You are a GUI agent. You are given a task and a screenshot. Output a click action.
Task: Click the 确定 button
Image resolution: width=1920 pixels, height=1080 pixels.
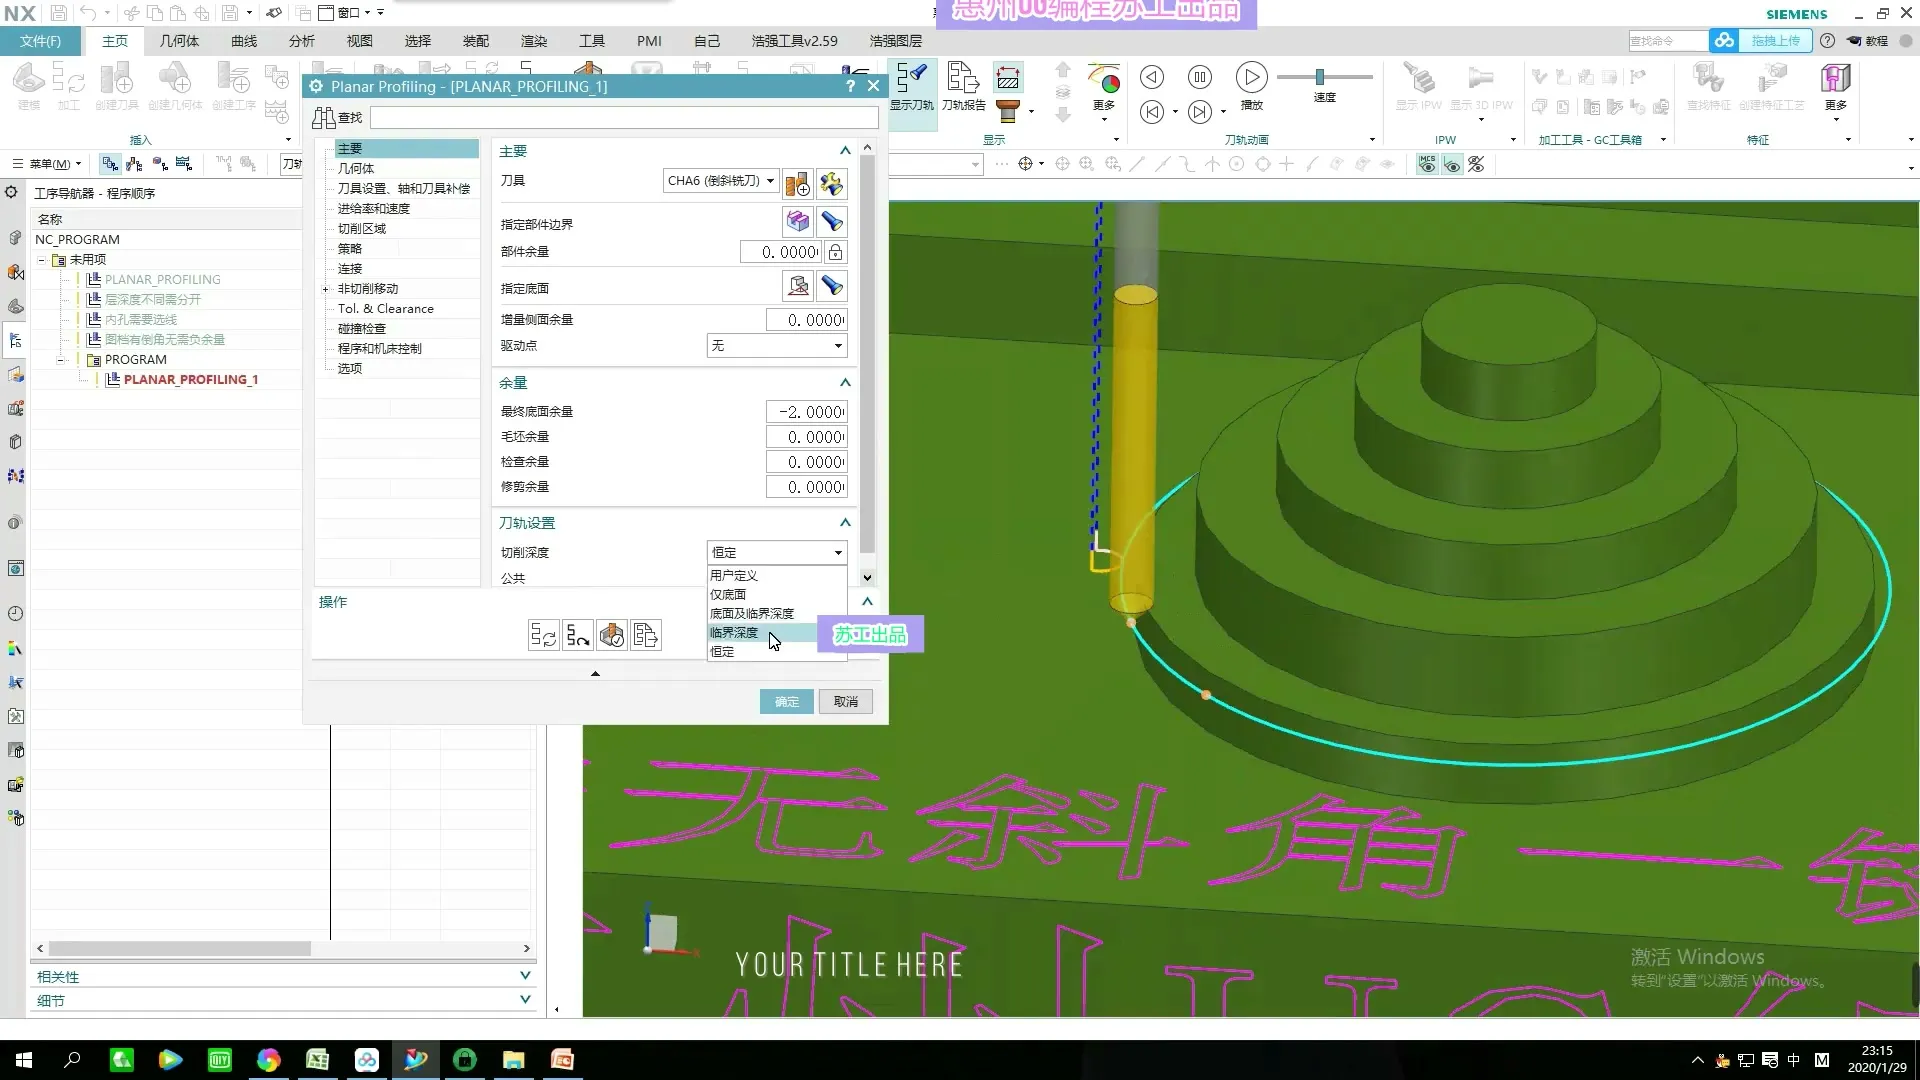(x=786, y=702)
